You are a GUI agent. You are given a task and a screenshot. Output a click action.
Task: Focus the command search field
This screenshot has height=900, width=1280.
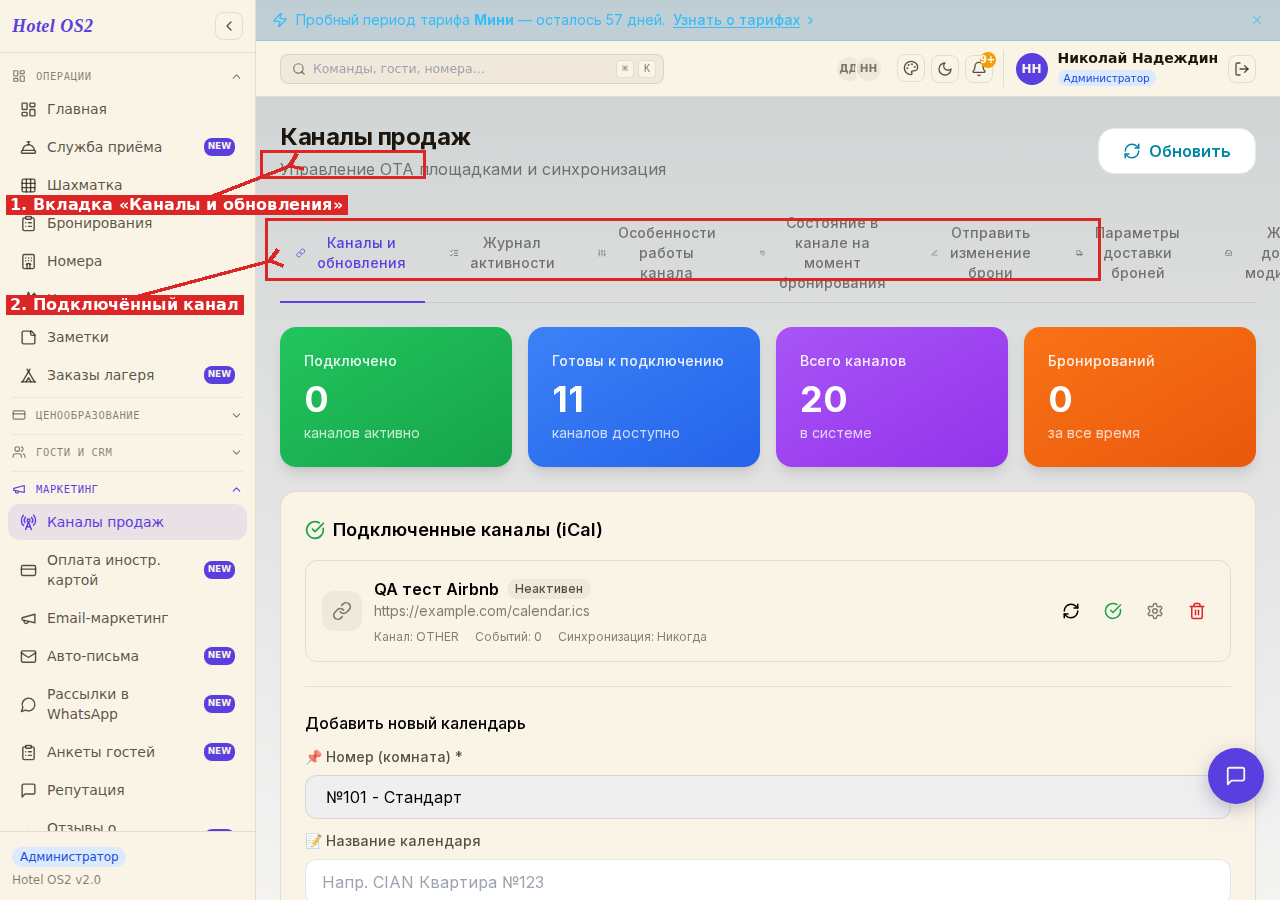(x=472, y=69)
